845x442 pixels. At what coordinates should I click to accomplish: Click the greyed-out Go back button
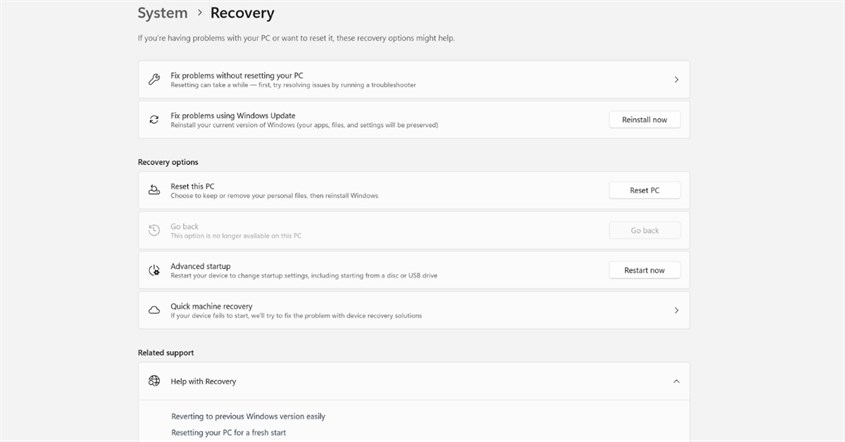[x=645, y=230]
